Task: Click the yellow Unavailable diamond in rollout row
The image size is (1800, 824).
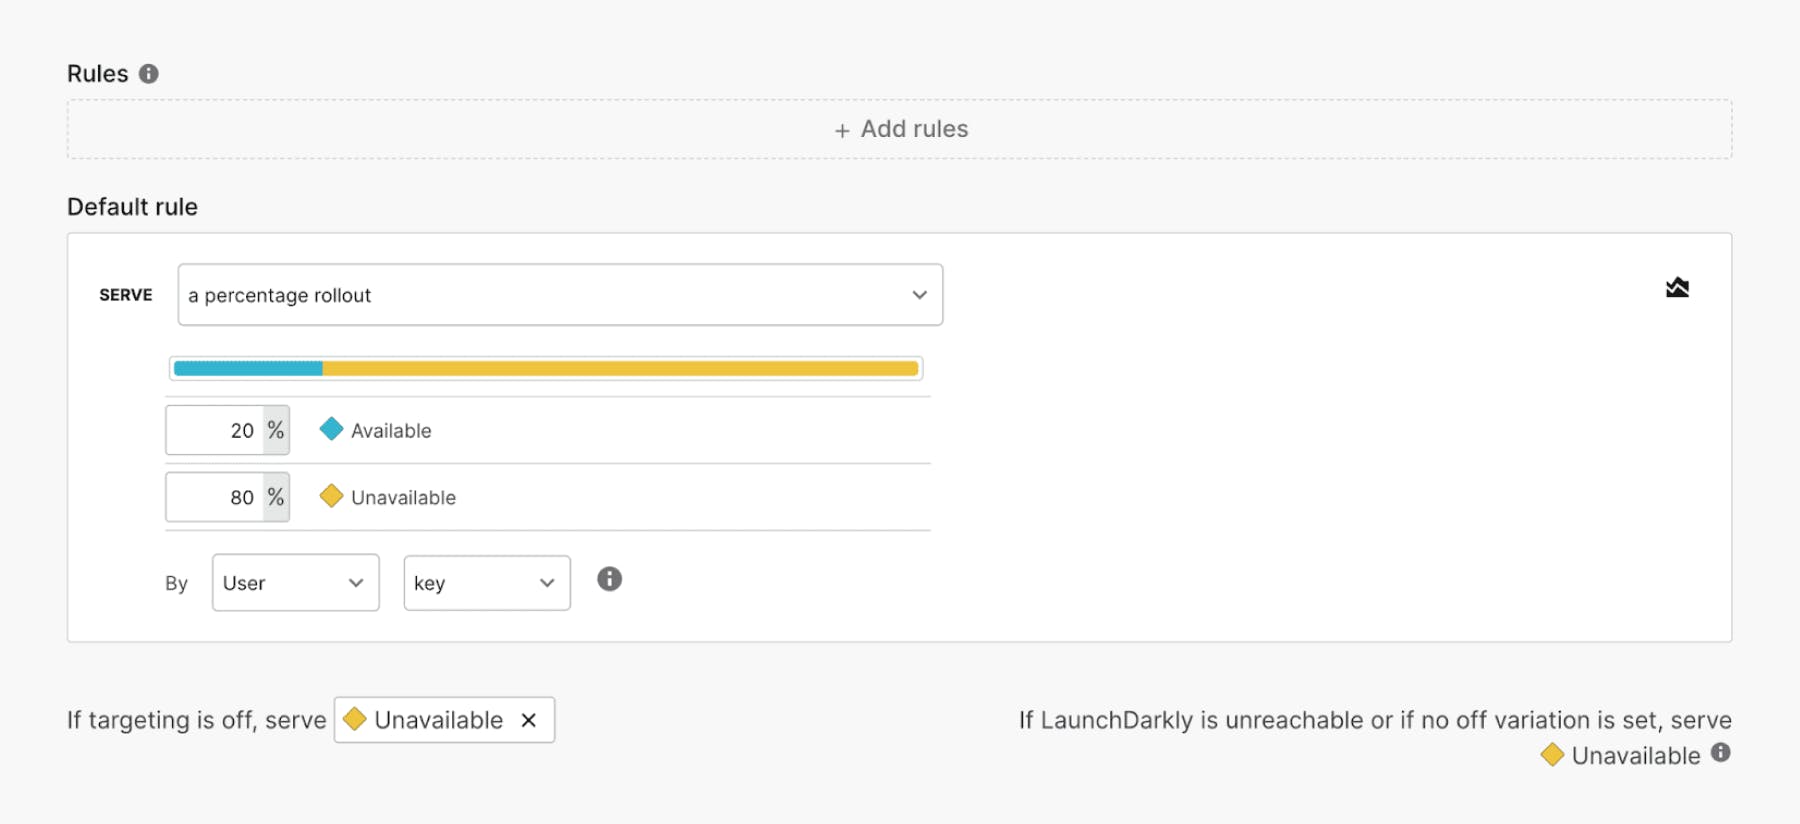Action: (x=331, y=496)
